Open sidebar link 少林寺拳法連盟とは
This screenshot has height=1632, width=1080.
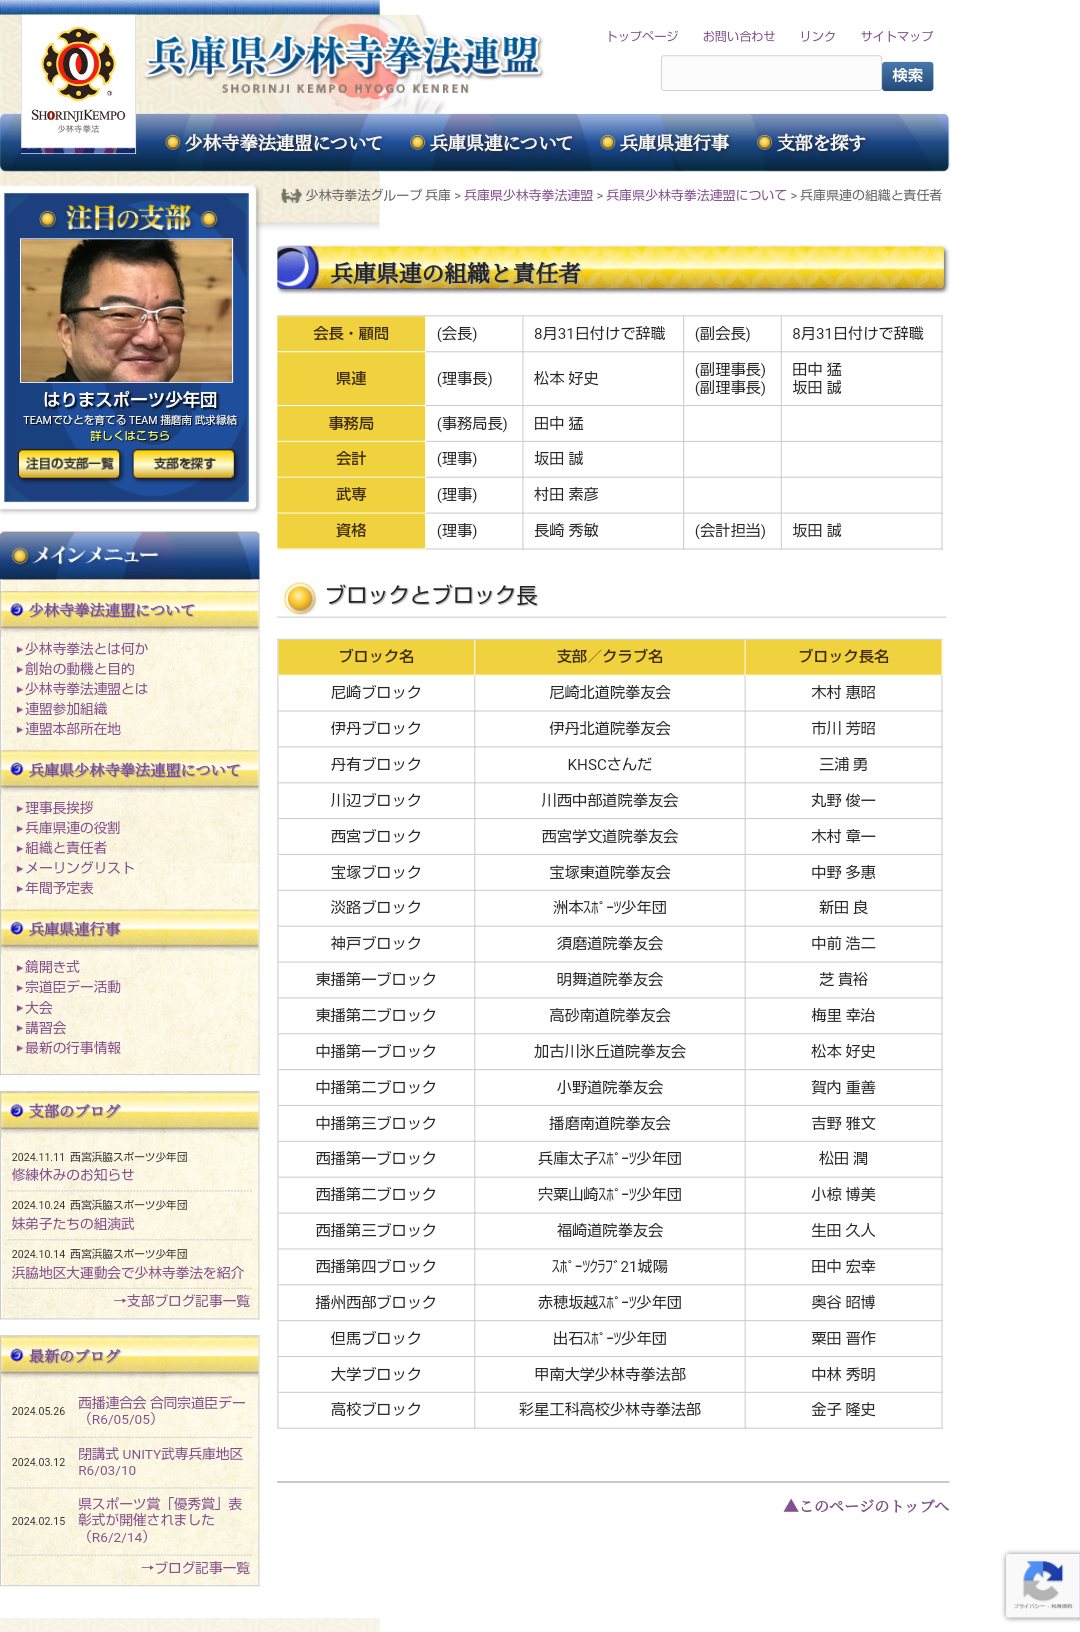86,689
